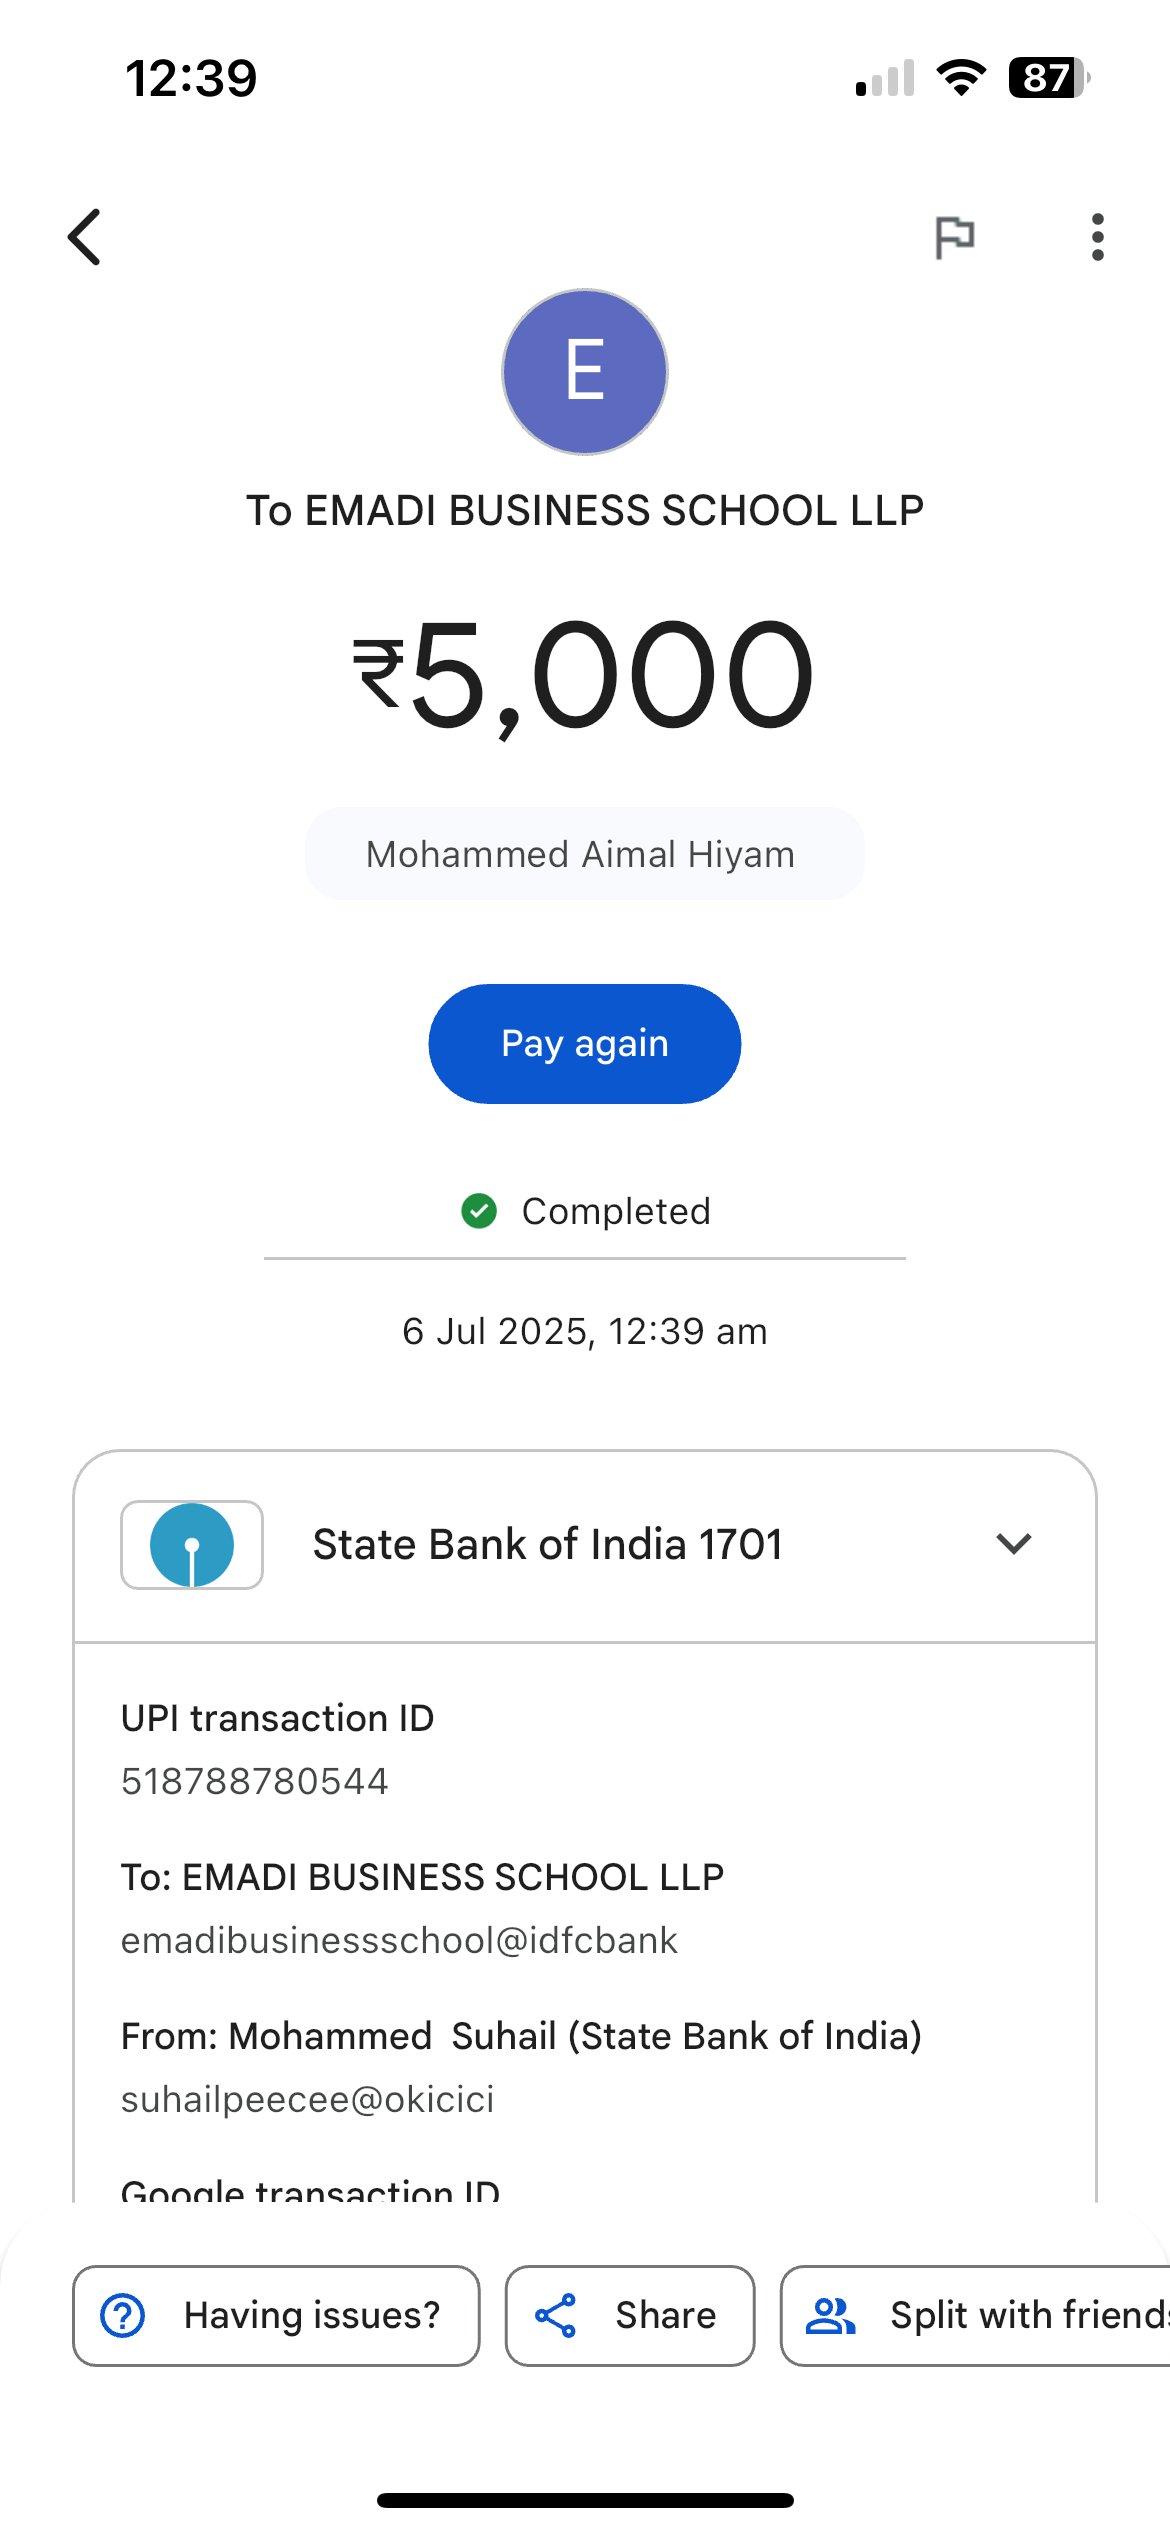Image resolution: width=1170 pixels, height=2532 pixels.
Task: Expand the bank account details chevron
Action: 1013,1544
